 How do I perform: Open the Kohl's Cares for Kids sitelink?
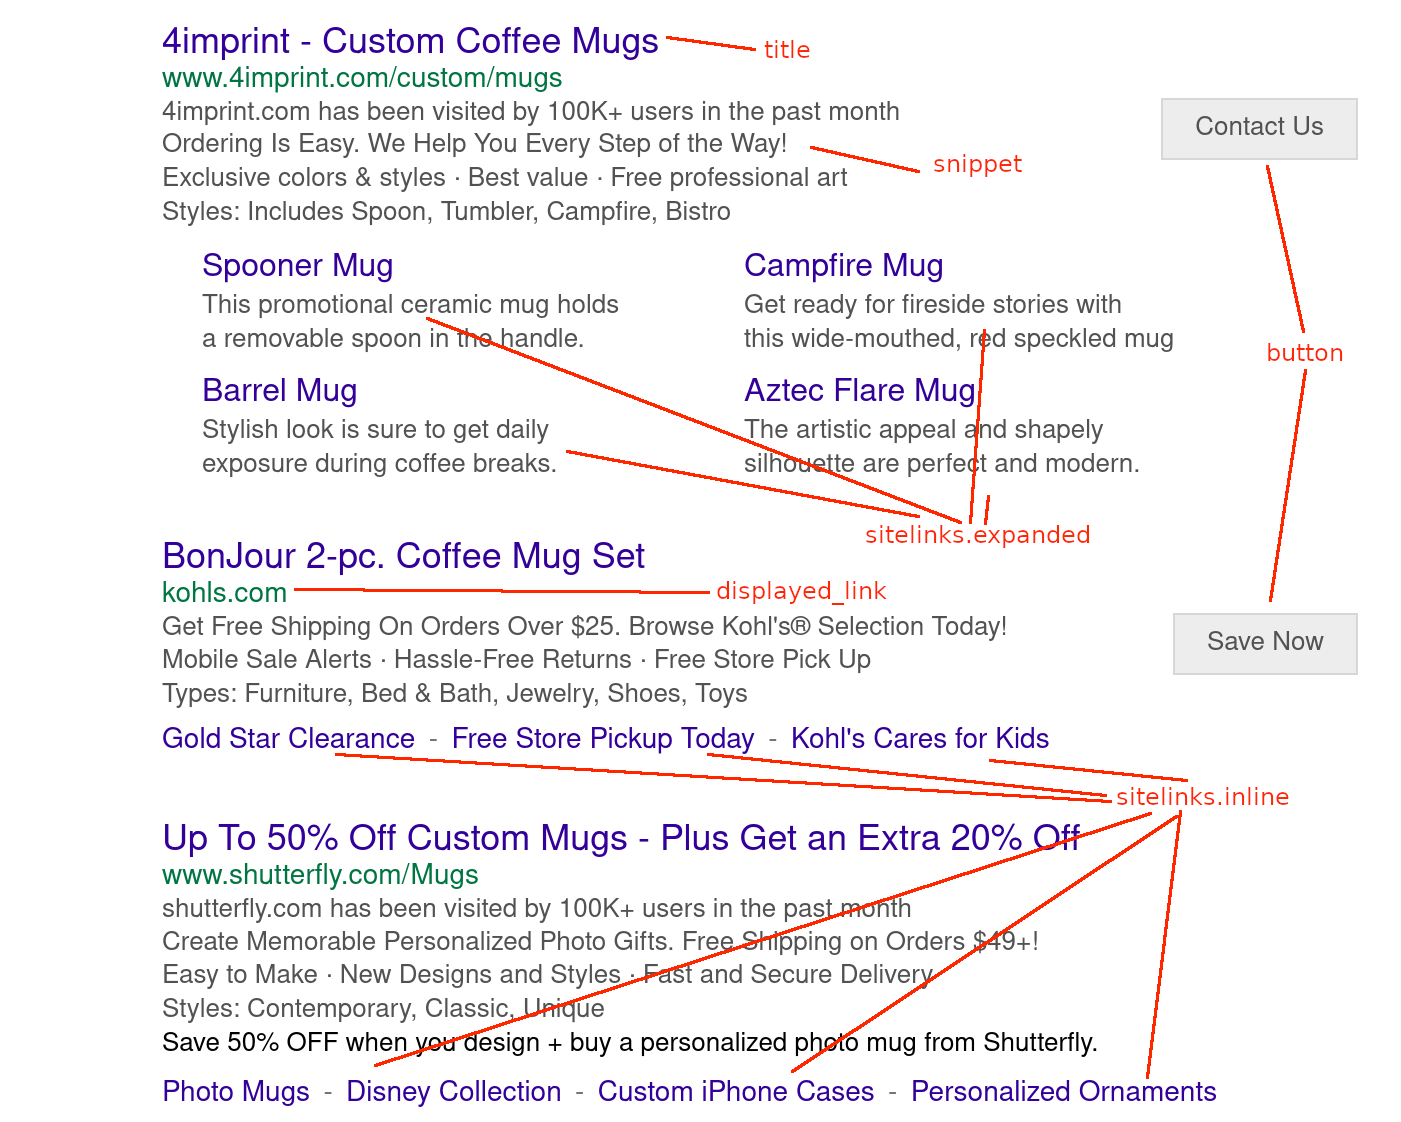click(x=919, y=739)
